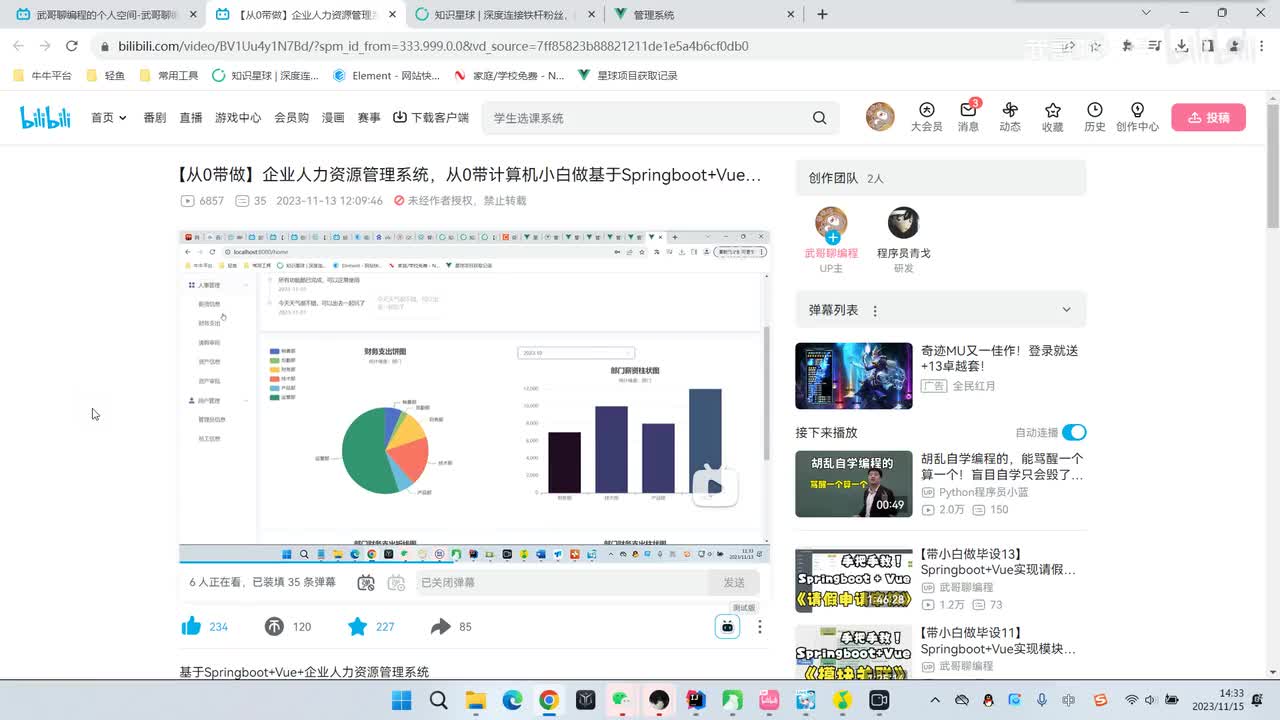
Task: Favorite the video with star icon
Action: [x=357, y=626]
